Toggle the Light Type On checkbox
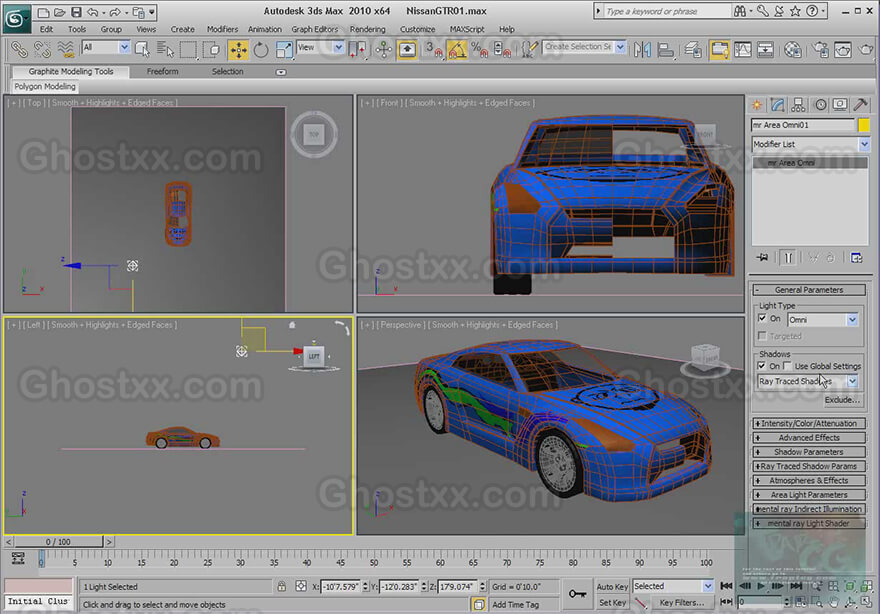 tap(762, 318)
